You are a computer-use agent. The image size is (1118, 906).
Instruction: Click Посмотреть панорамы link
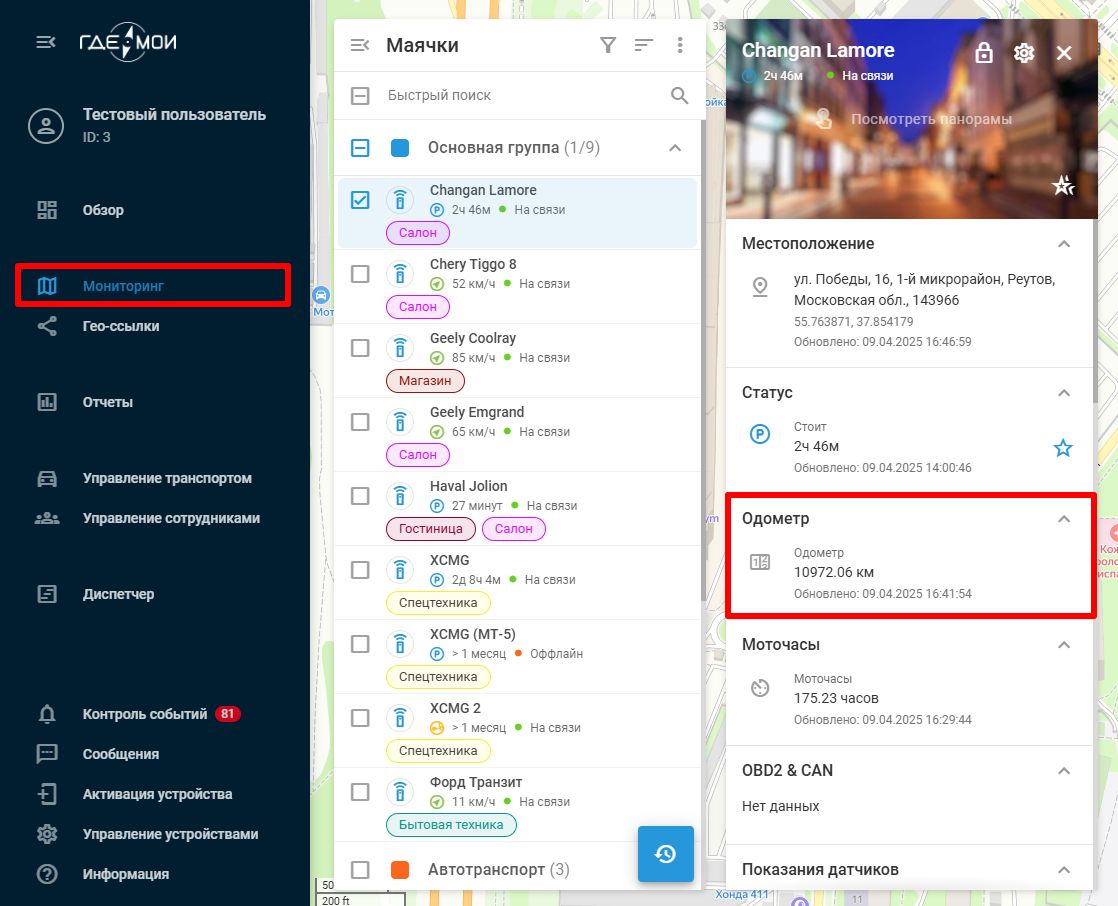pos(930,119)
